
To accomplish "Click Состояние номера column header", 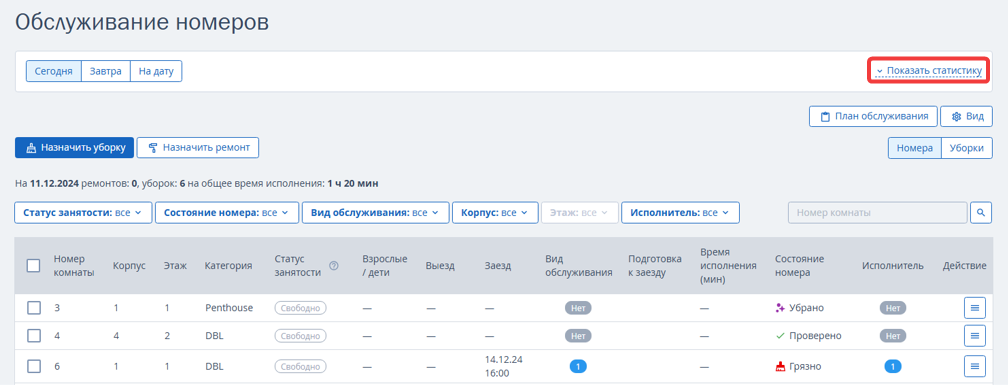I will 800,265.
